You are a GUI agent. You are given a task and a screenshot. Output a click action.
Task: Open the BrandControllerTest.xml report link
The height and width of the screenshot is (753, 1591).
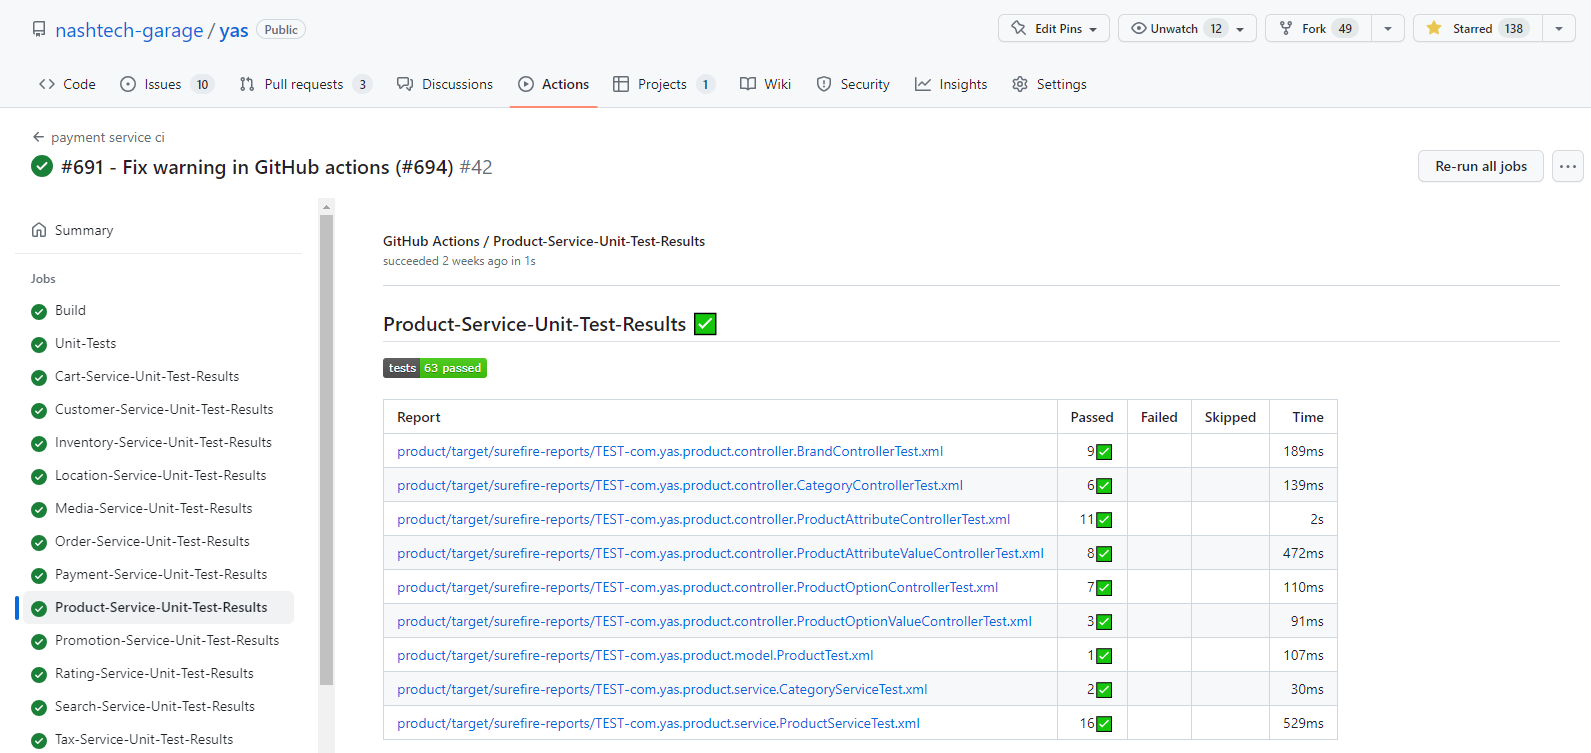670,451
